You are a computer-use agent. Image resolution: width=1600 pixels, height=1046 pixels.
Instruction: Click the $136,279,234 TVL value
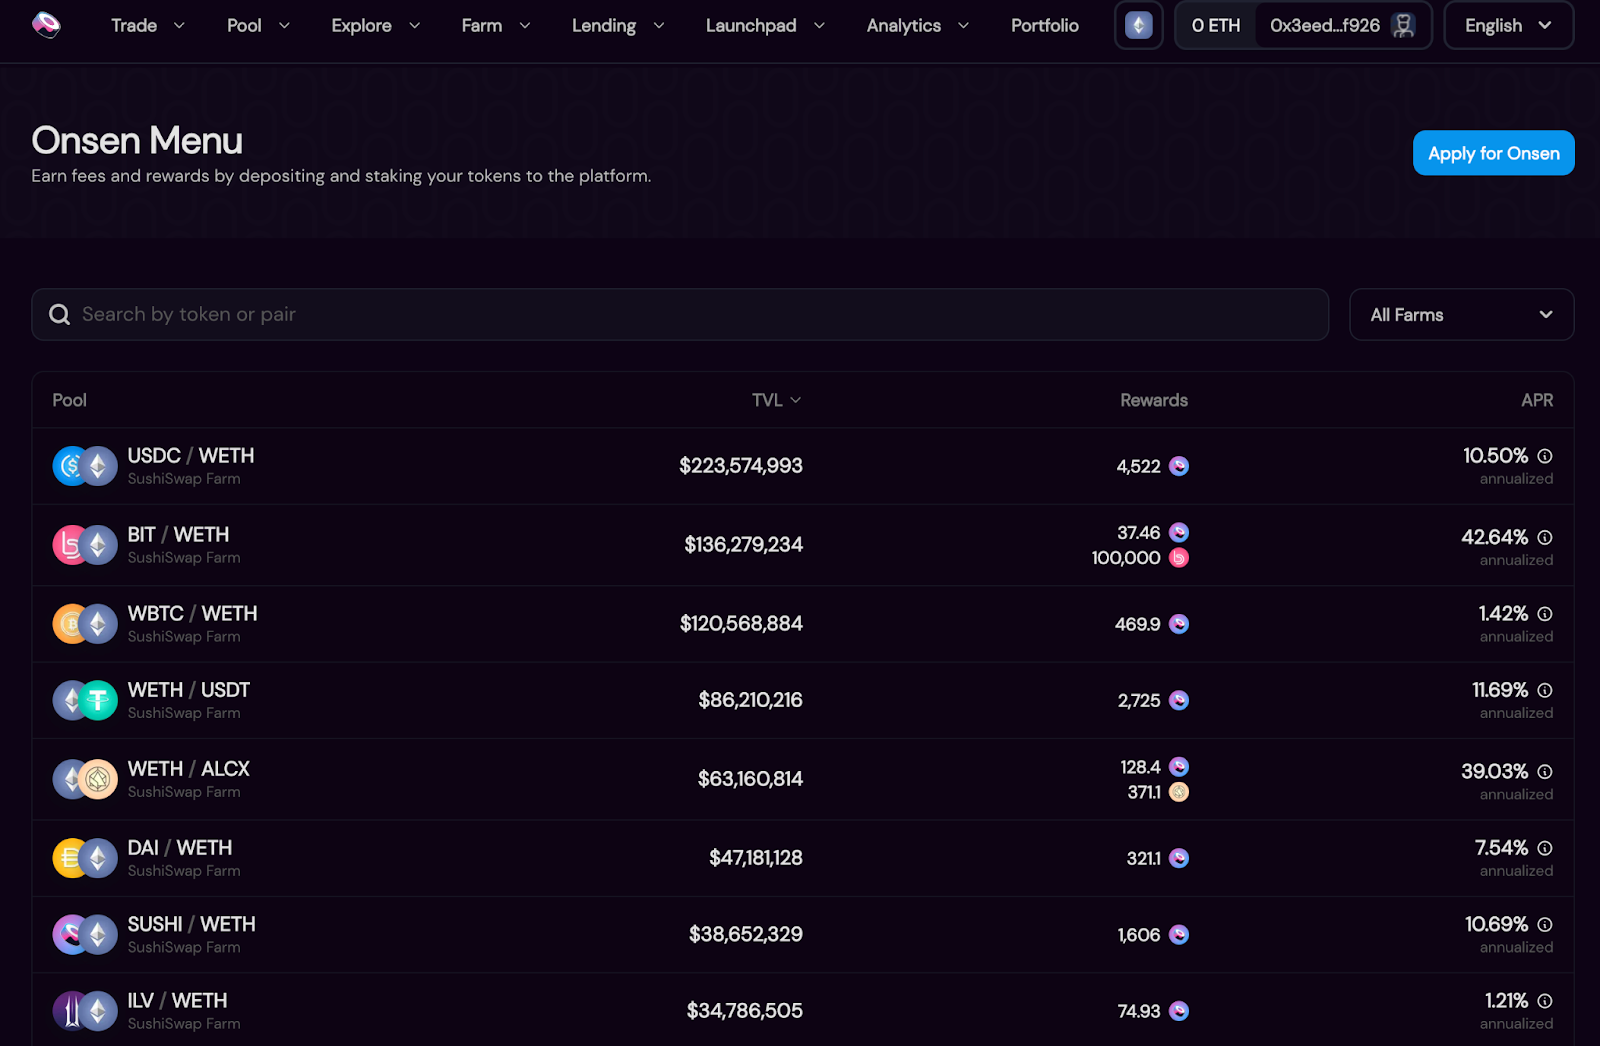click(744, 545)
